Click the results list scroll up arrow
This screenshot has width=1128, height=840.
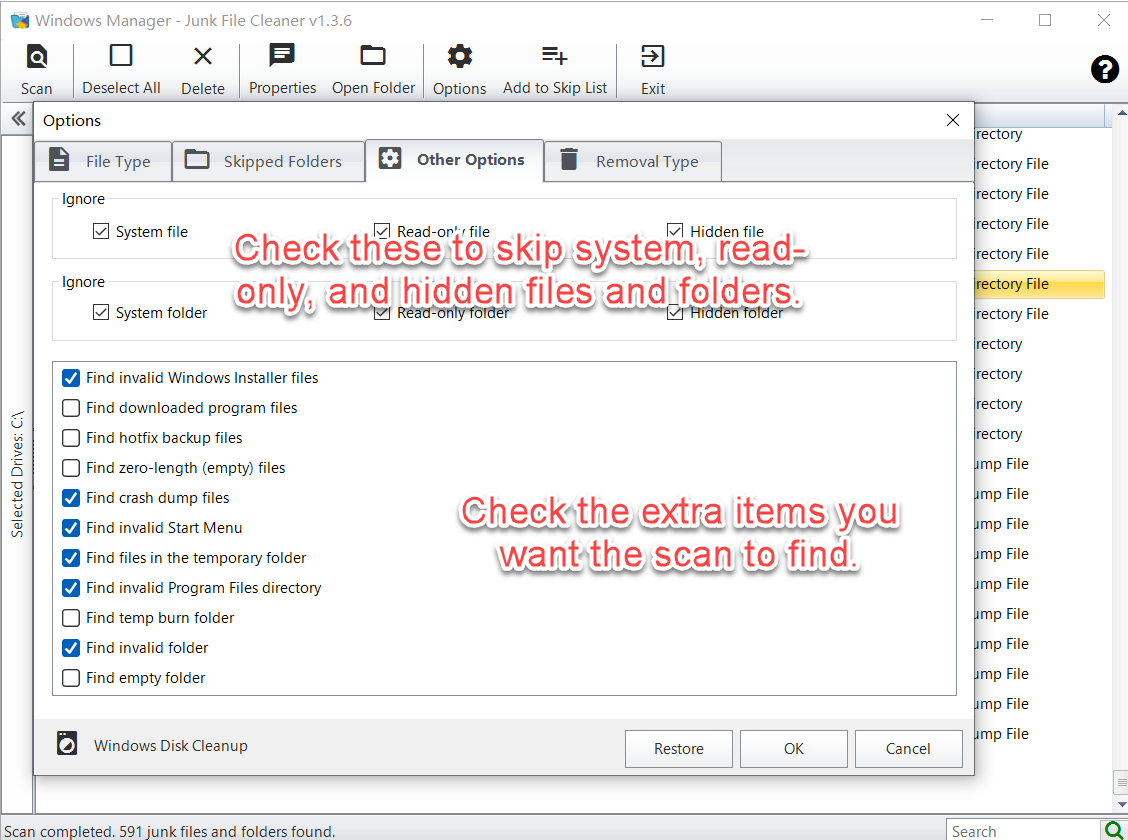1121,113
